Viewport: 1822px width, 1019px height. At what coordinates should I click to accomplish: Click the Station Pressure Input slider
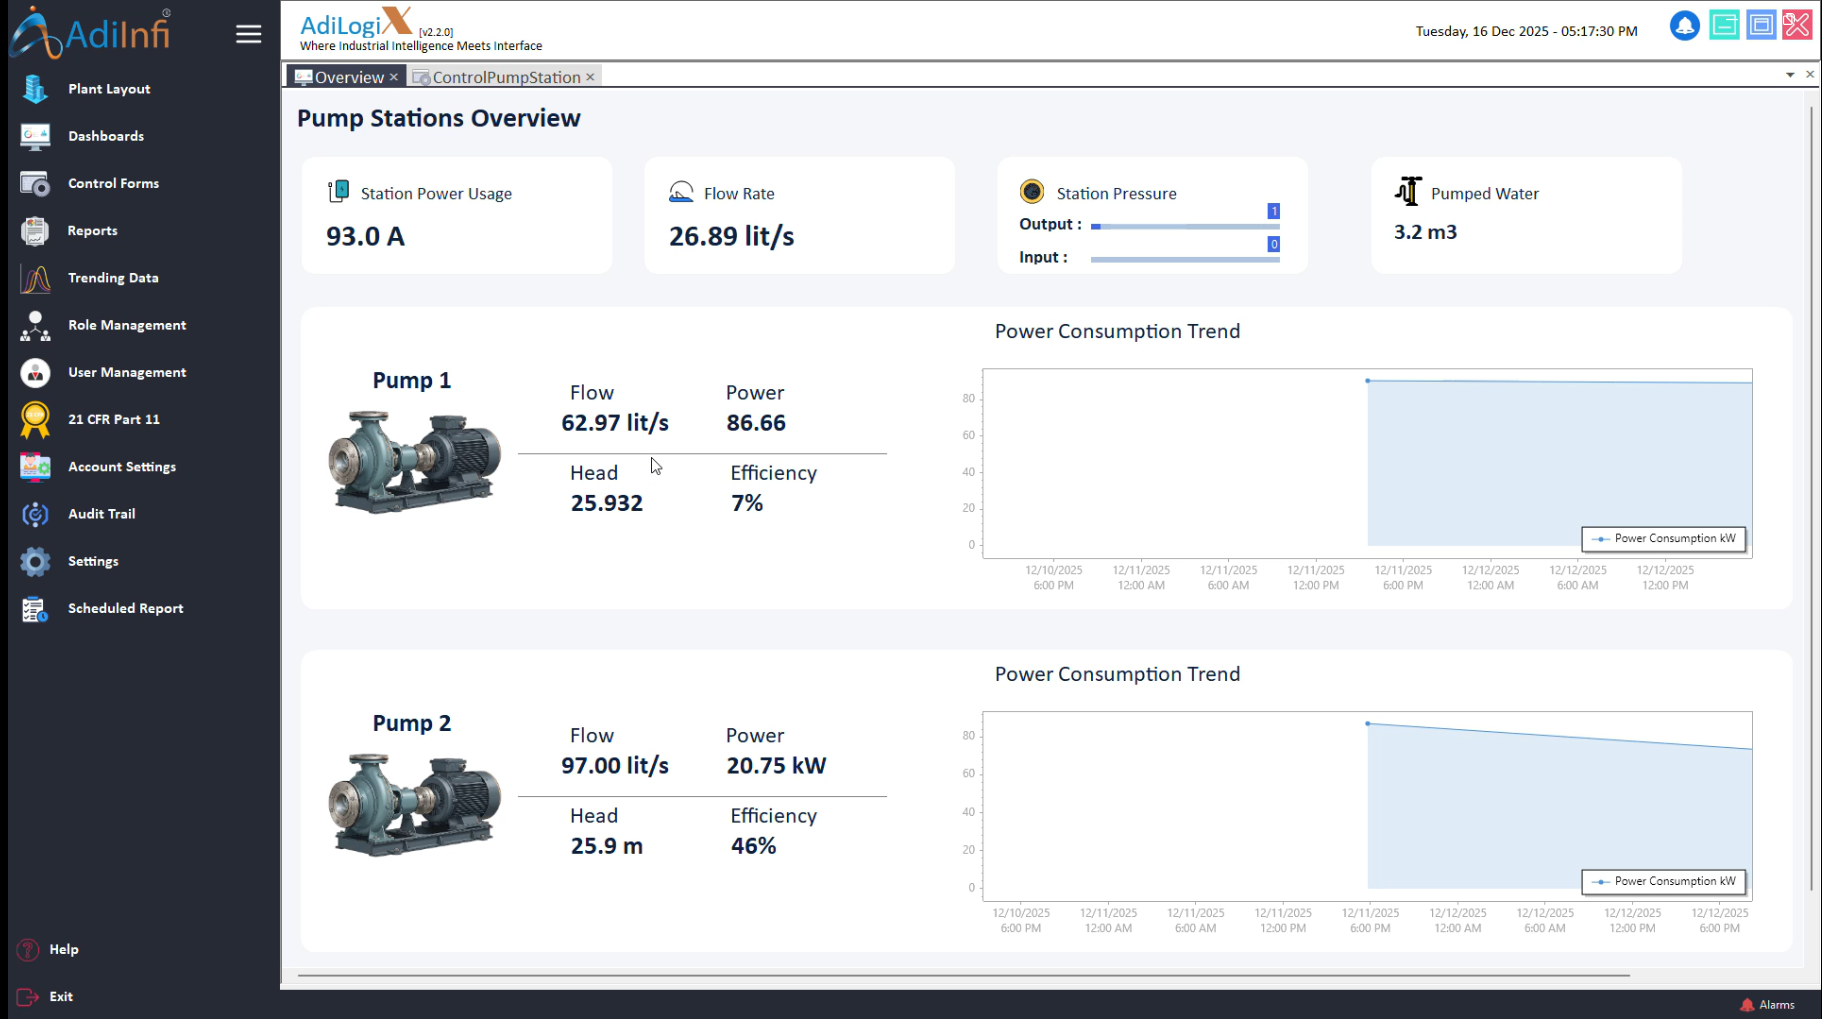click(x=1184, y=260)
